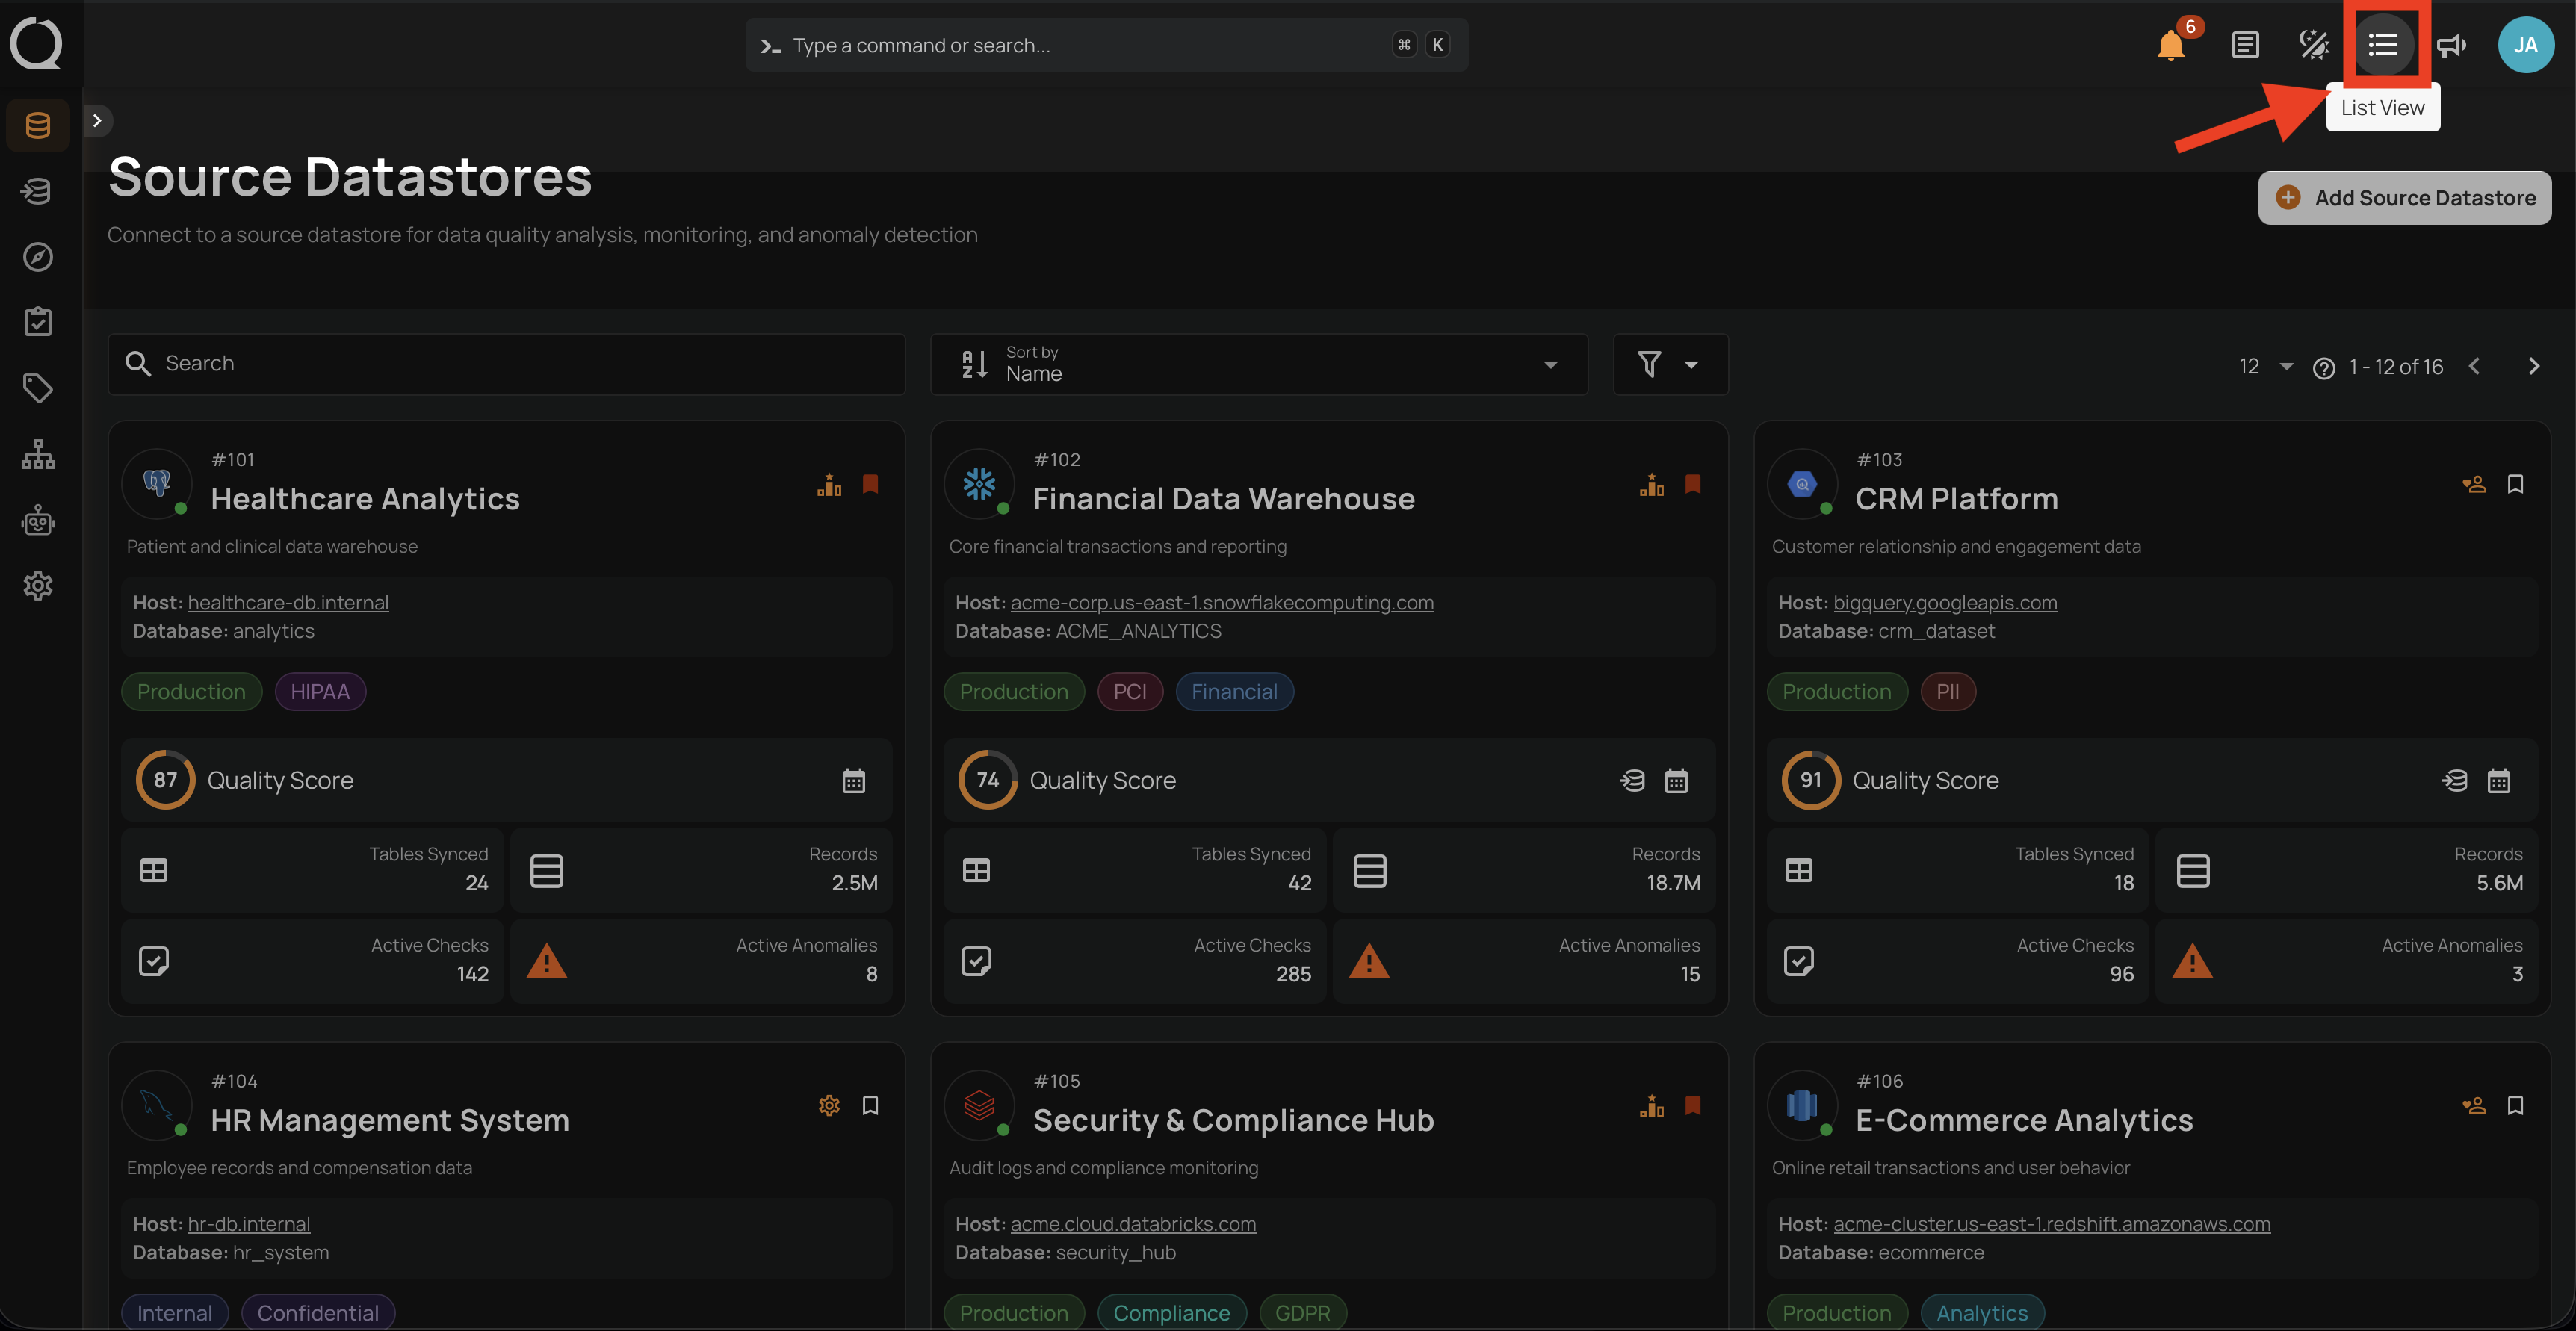Click CRM Platform user-link icon
This screenshot has height=1331, width=2576.
click(x=2474, y=484)
